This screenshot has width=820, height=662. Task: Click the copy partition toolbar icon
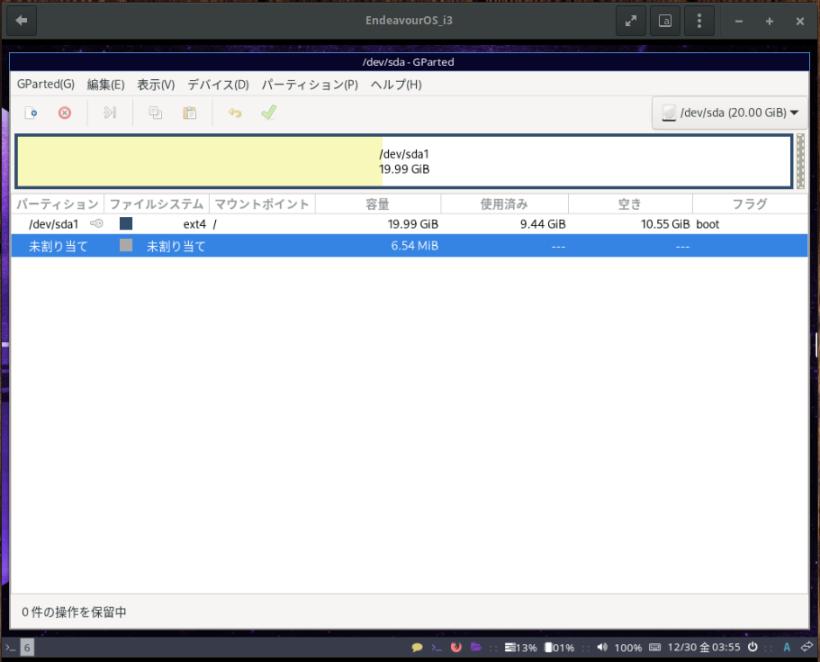tap(155, 112)
